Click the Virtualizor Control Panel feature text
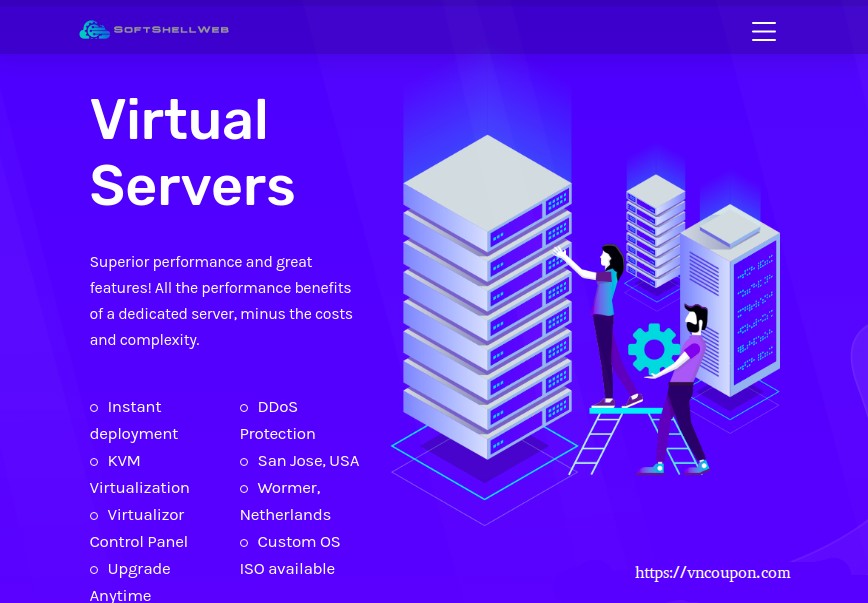Image resolution: width=868 pixels, height=603 pixels. pos(138,528)
